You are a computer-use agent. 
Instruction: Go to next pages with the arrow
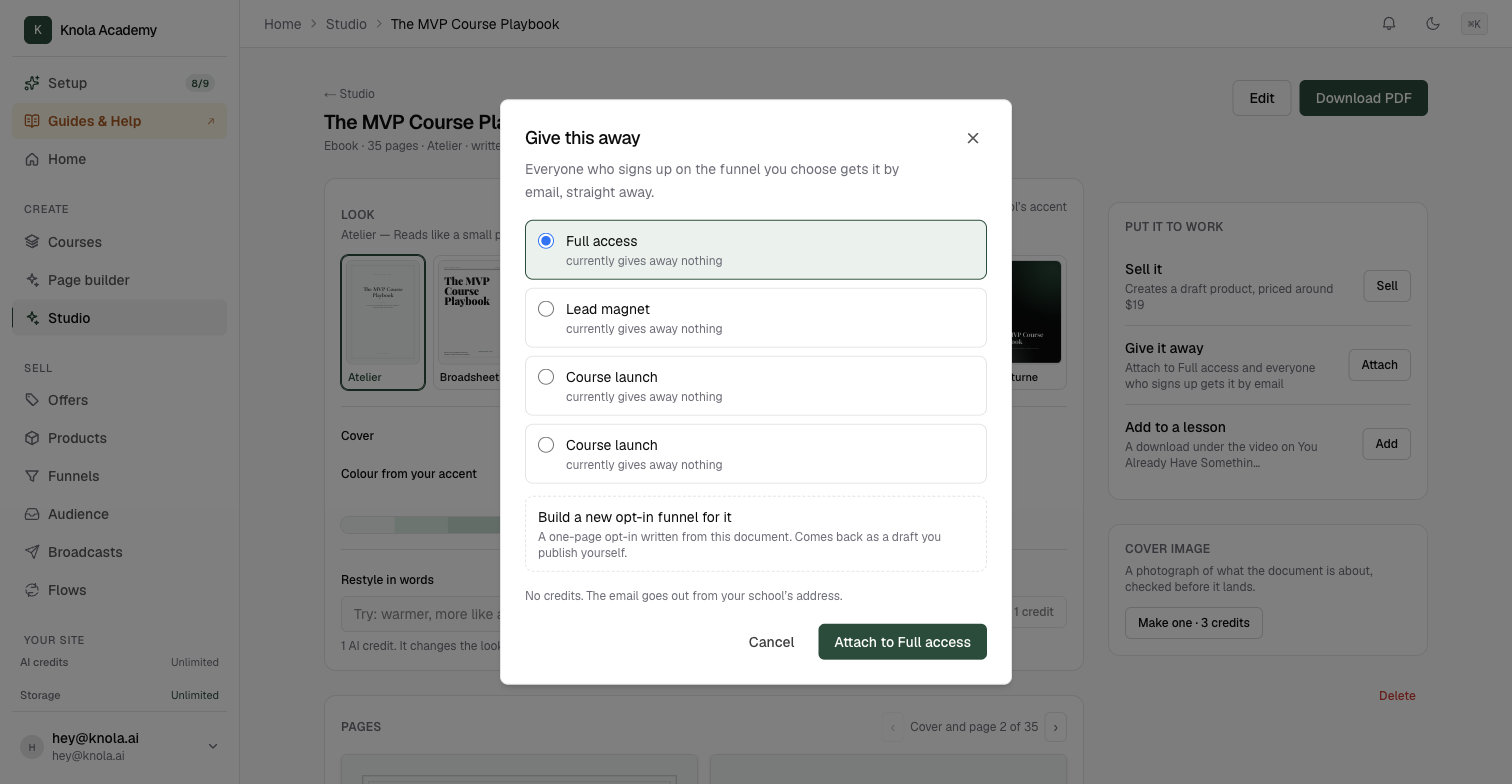(x=1056, y=727)
